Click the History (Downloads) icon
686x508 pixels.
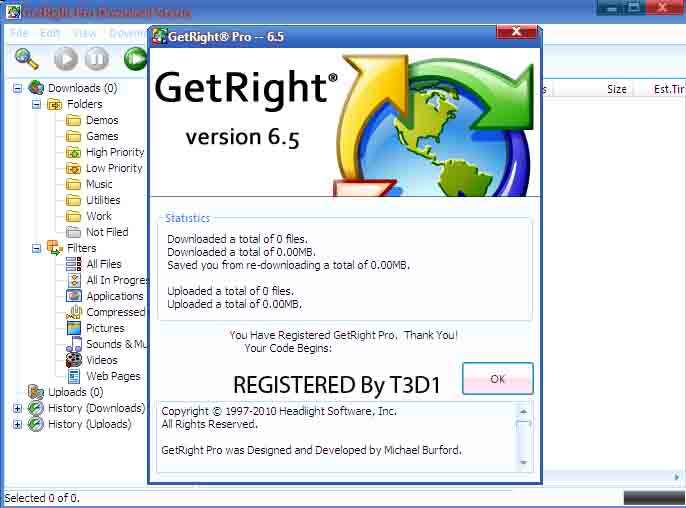click(36, 408)
